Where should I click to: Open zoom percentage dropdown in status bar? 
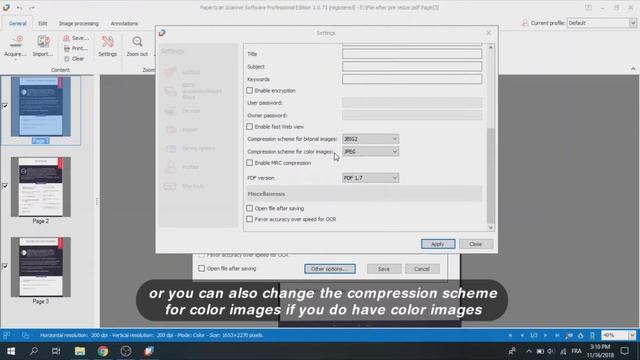pos(632,336)
